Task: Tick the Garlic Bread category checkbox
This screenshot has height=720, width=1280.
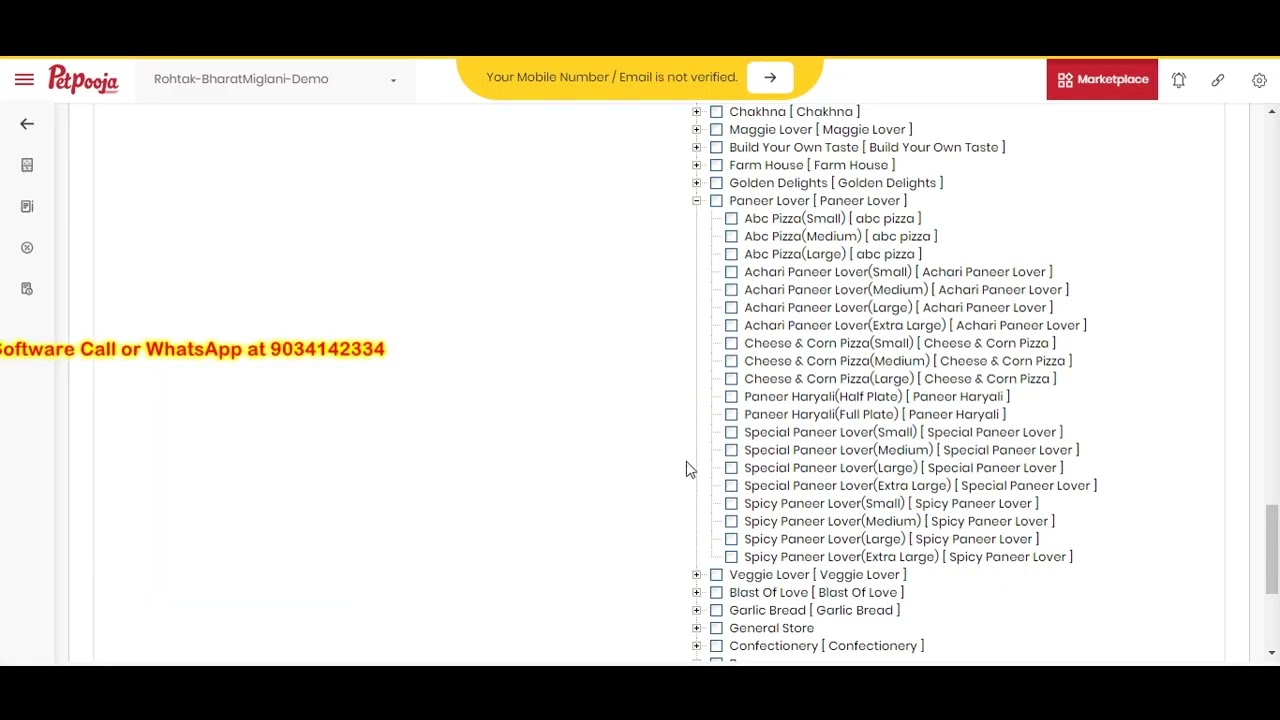Action: [x=716, y=611]
